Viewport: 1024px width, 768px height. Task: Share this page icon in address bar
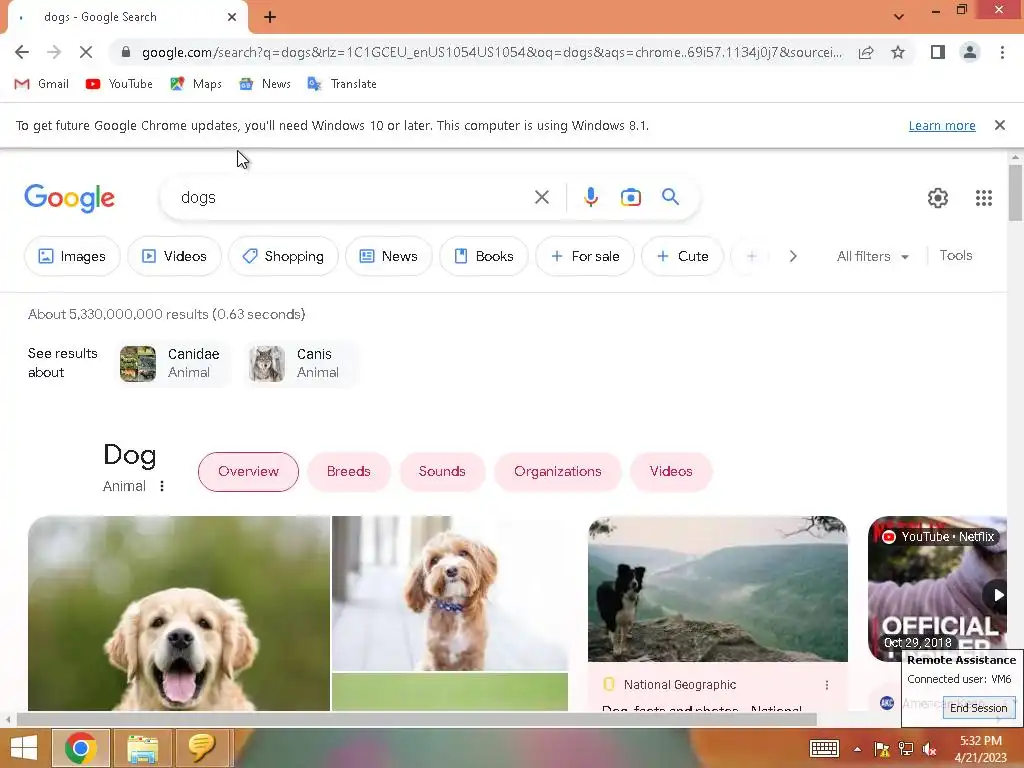point(866,52)
